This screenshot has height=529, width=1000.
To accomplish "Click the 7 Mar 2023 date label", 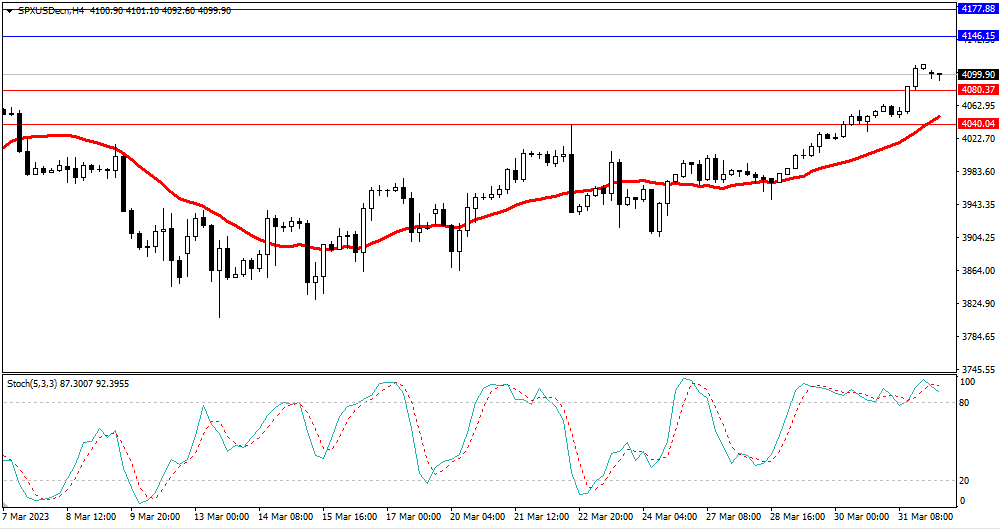I will (24, 516).
